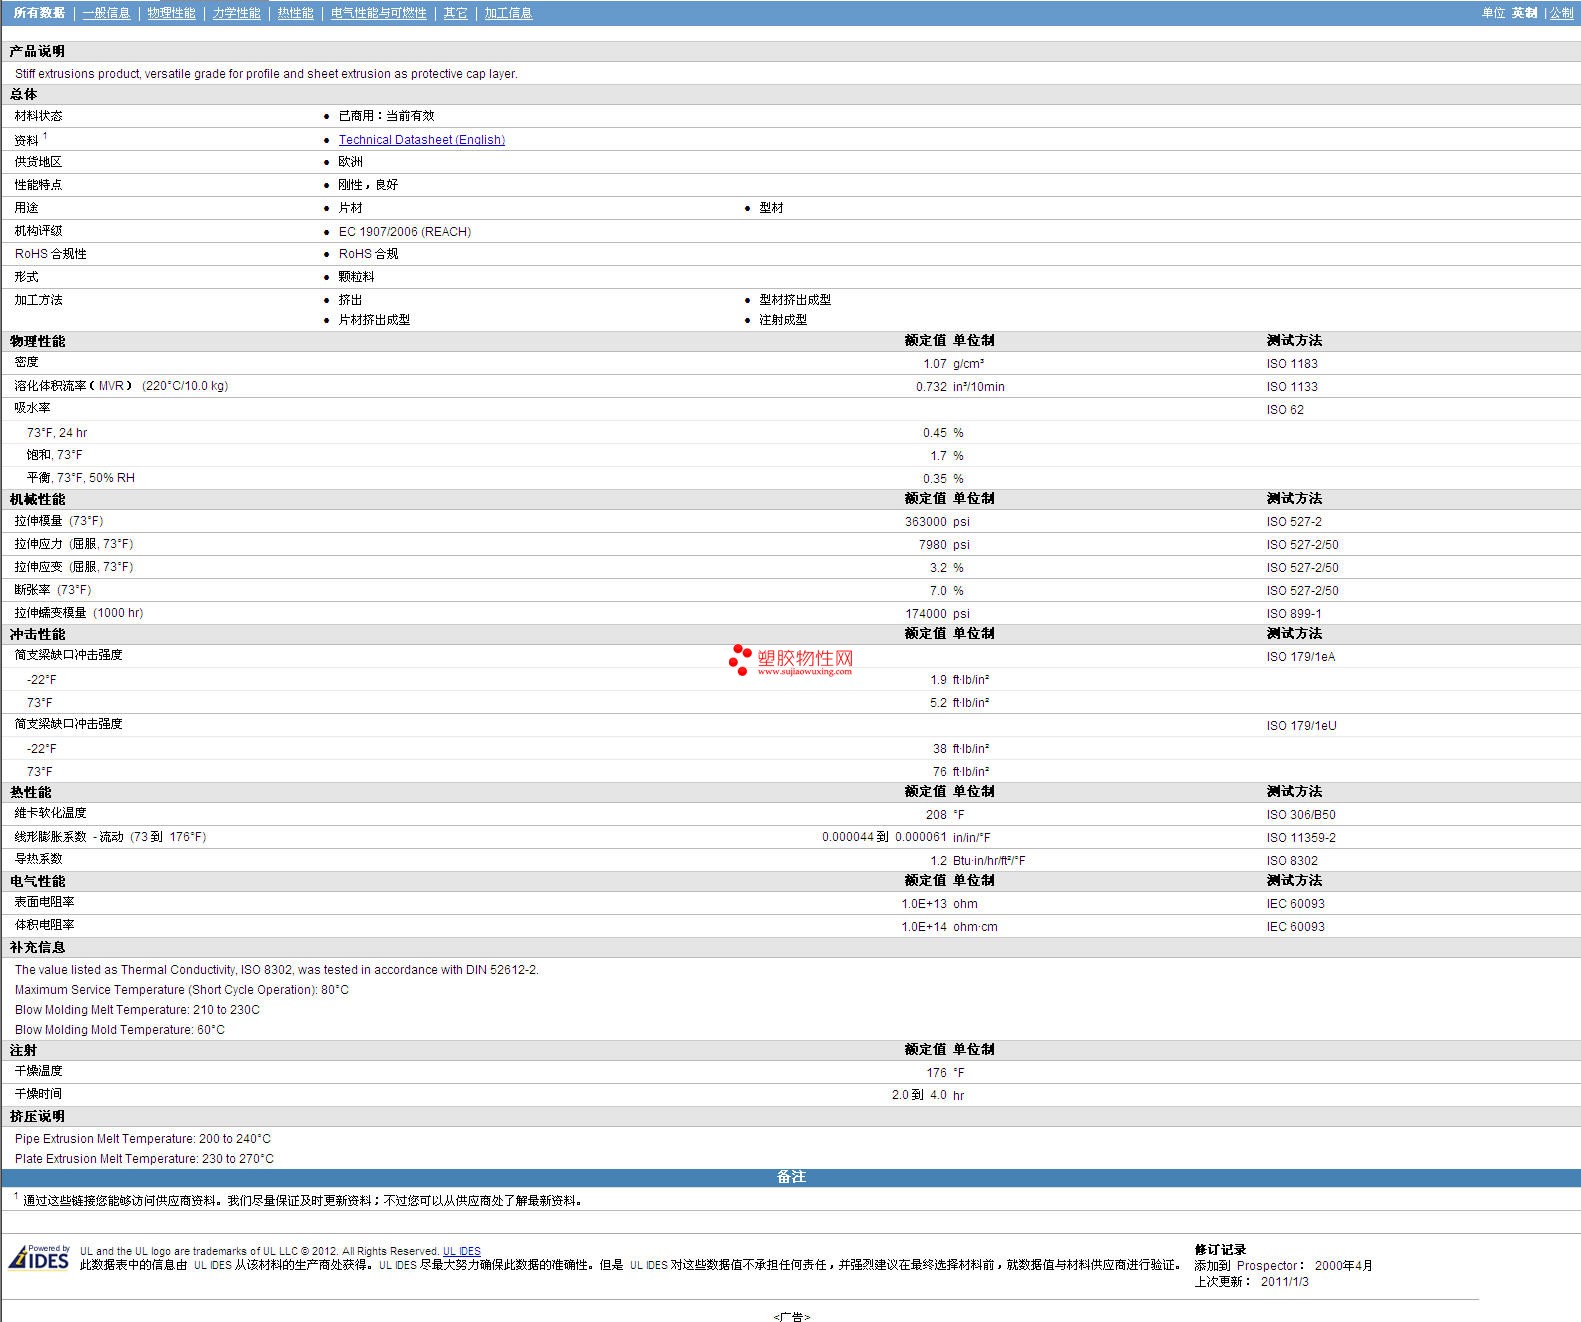Click the UL IDES copyright link

coord(461,1251)
